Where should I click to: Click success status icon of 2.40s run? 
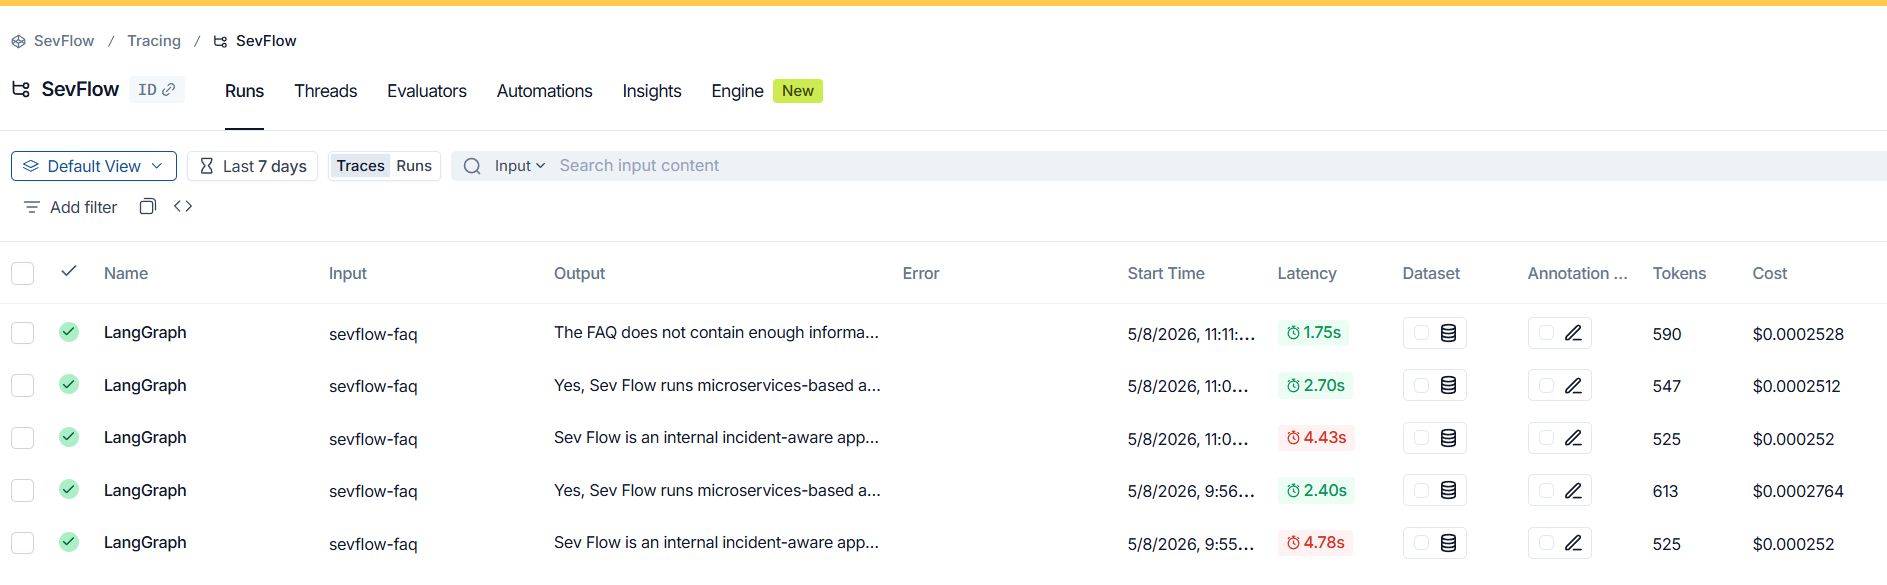click(x=69, y=489)
